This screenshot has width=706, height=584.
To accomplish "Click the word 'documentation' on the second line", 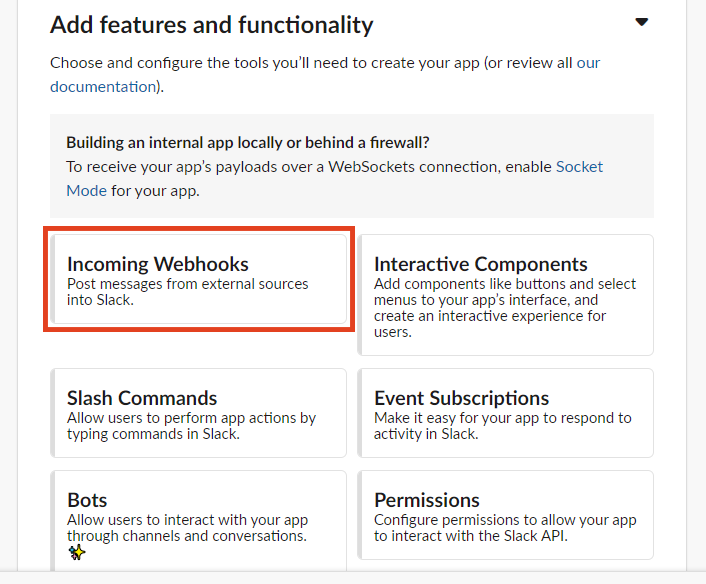I will point(103,86).
